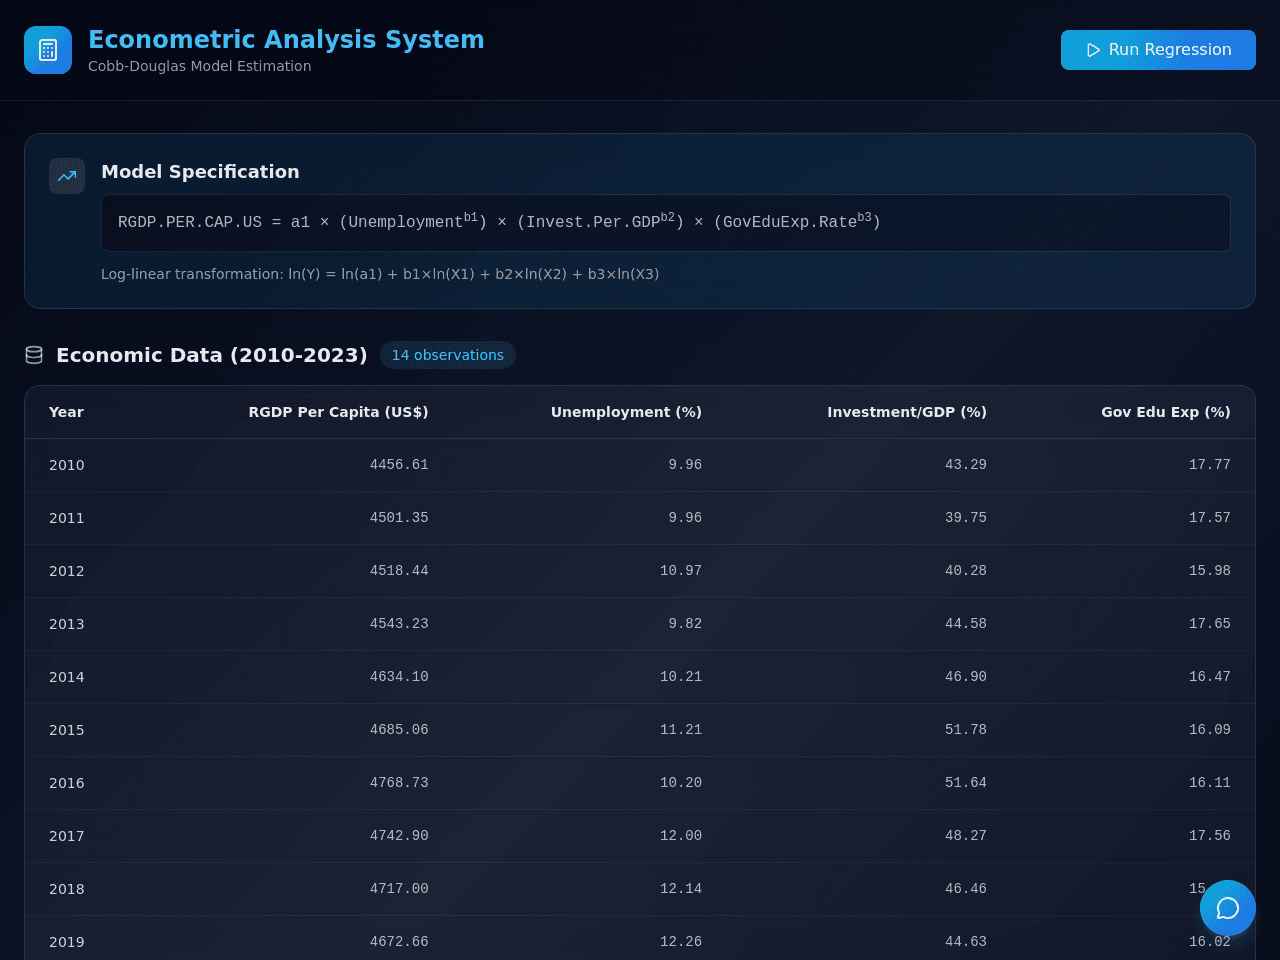Select the 2012 year cell

point(67,571)
